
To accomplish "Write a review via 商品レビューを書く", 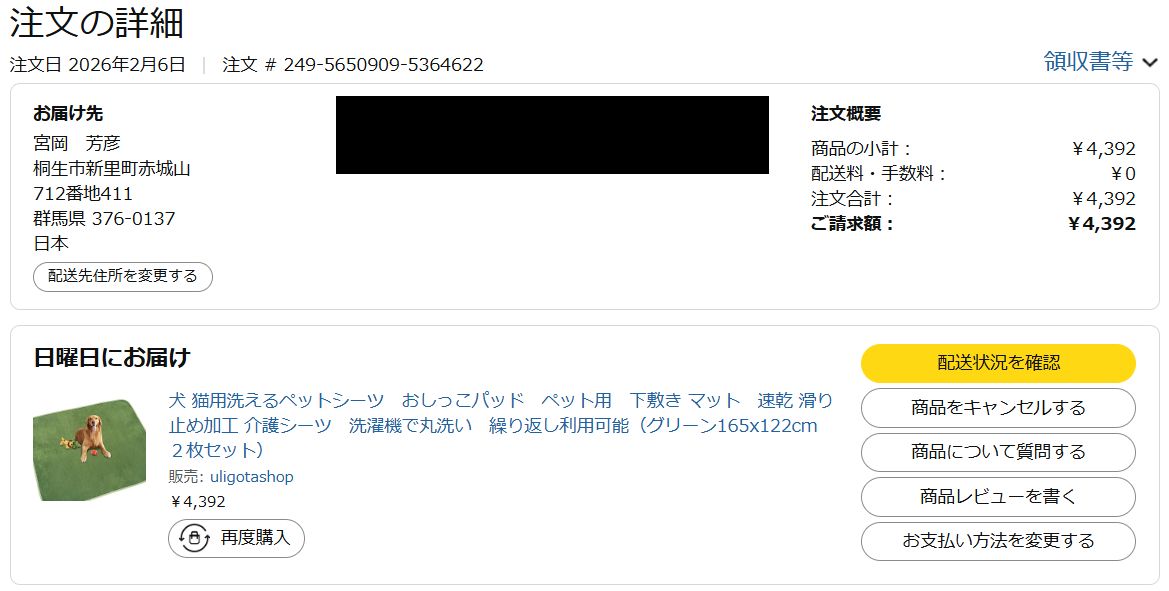I will pyautogui.click(x=998, y=496).
